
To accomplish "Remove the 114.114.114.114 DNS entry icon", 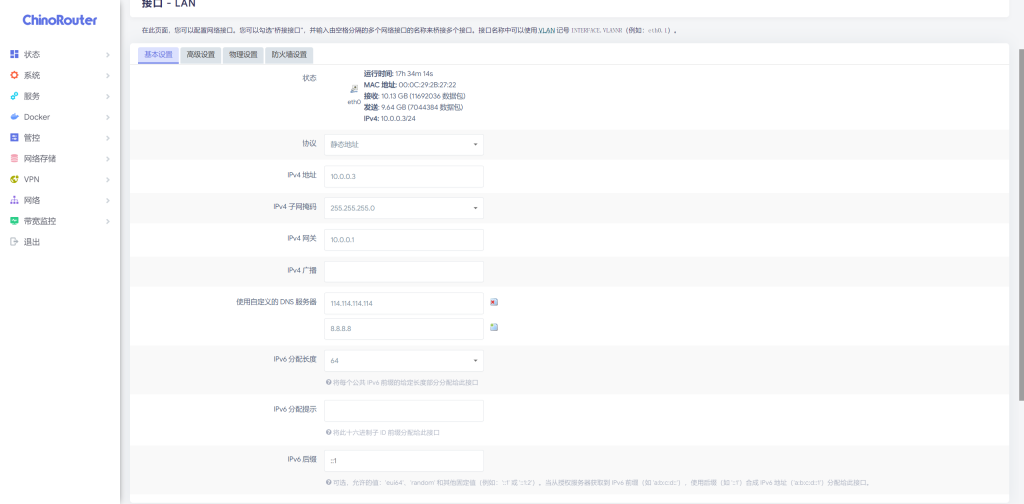I will click(x=494, y=302).
